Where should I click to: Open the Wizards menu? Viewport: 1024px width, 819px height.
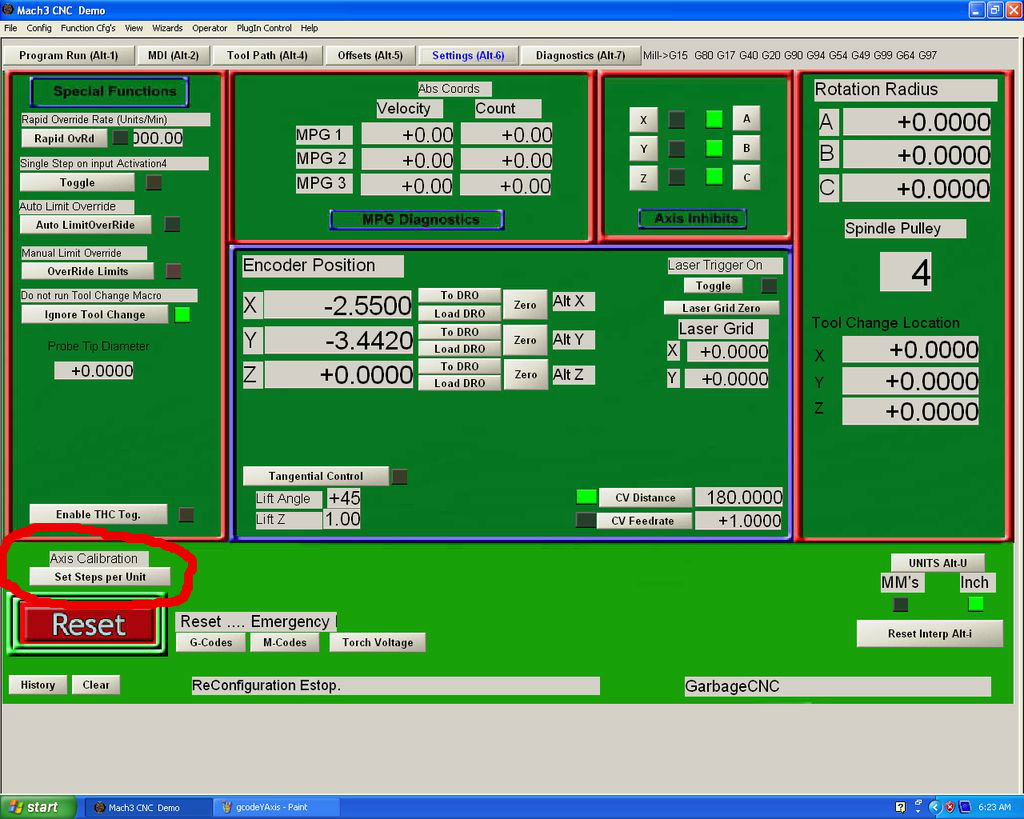coord(167,28)
